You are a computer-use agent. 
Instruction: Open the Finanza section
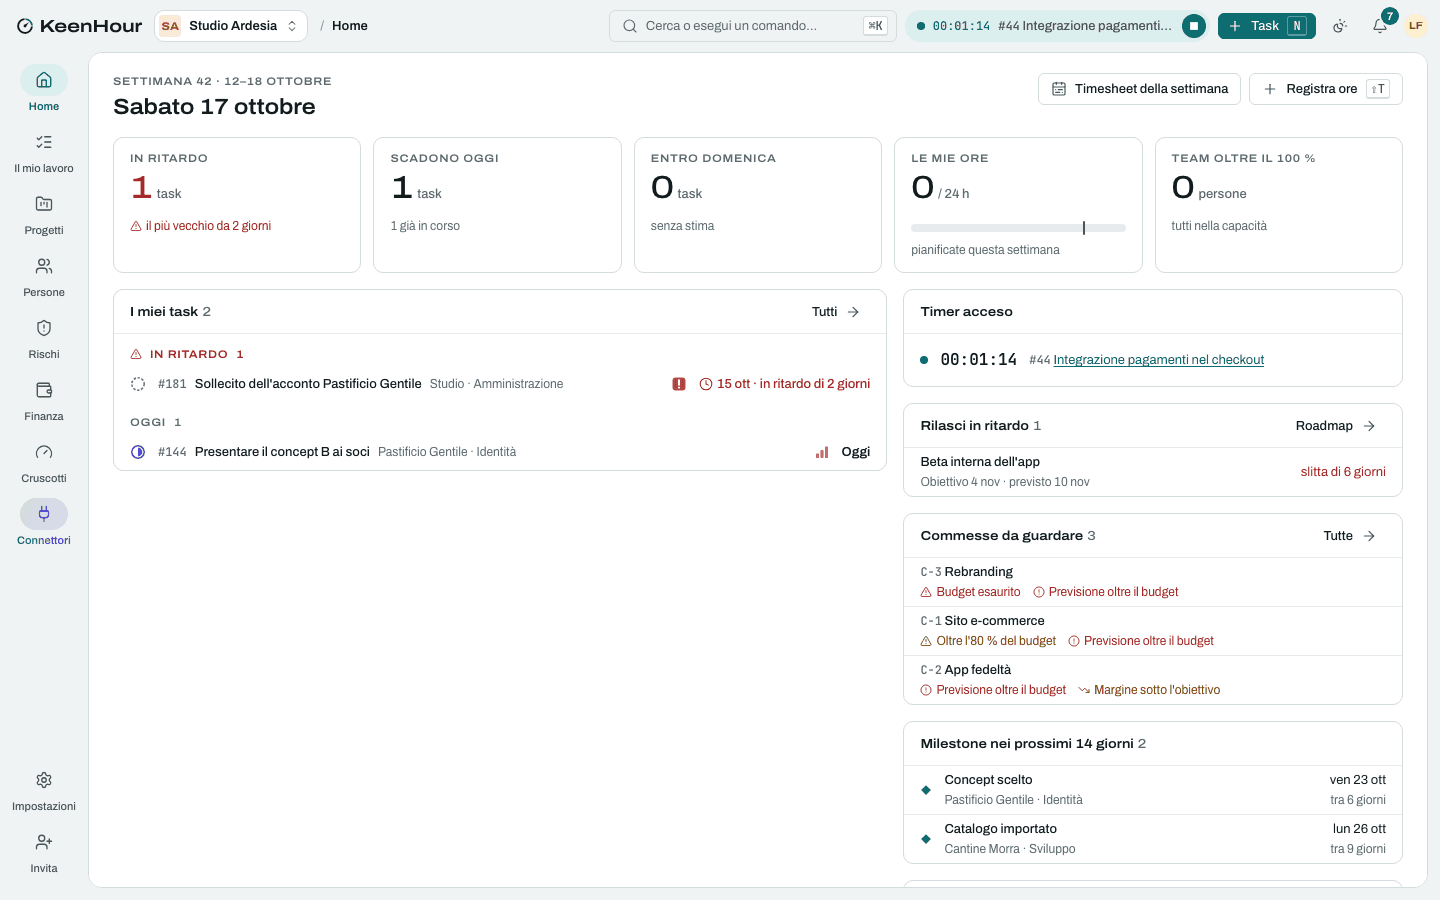44,400
